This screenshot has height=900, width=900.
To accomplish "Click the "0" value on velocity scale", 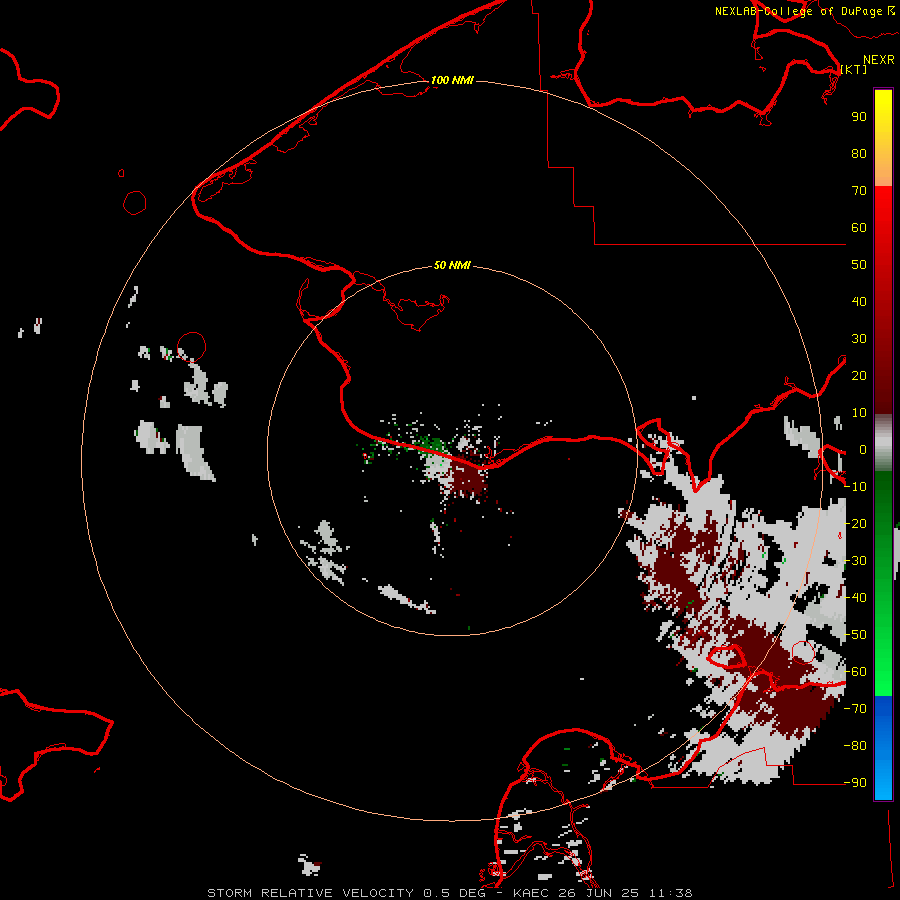I will [x=863, y=449].
